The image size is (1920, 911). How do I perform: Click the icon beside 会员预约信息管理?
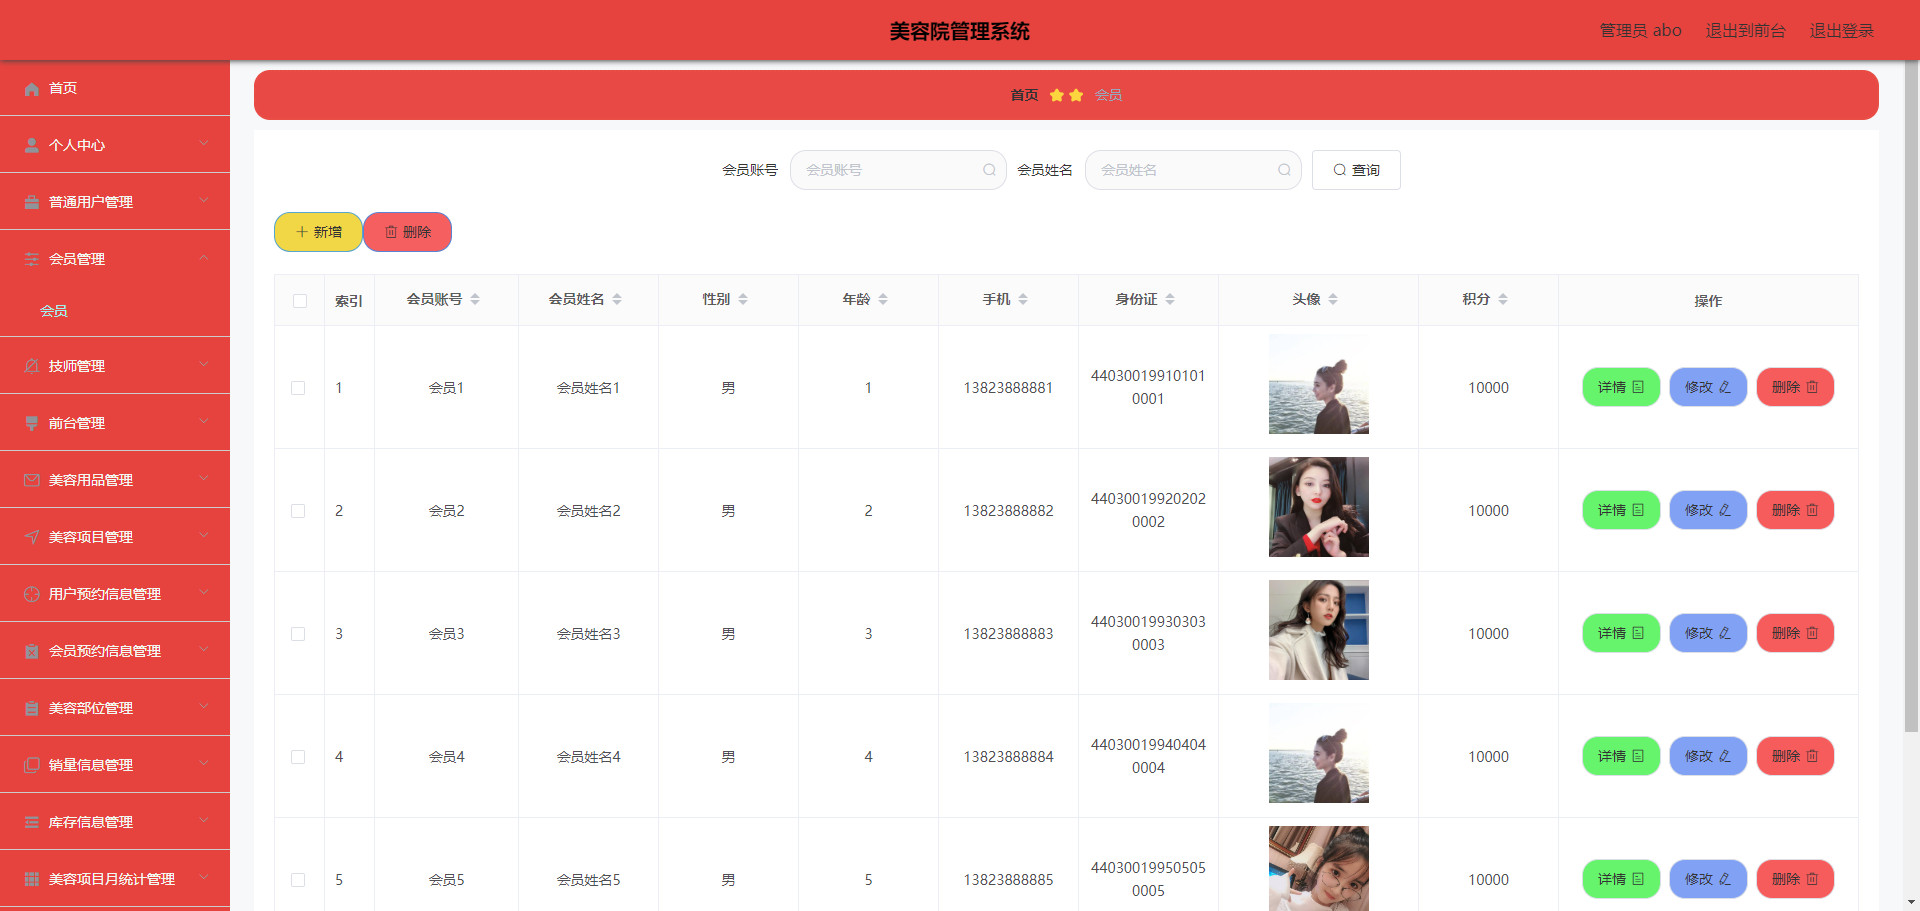pyautogui.click(x=32, y=651)
